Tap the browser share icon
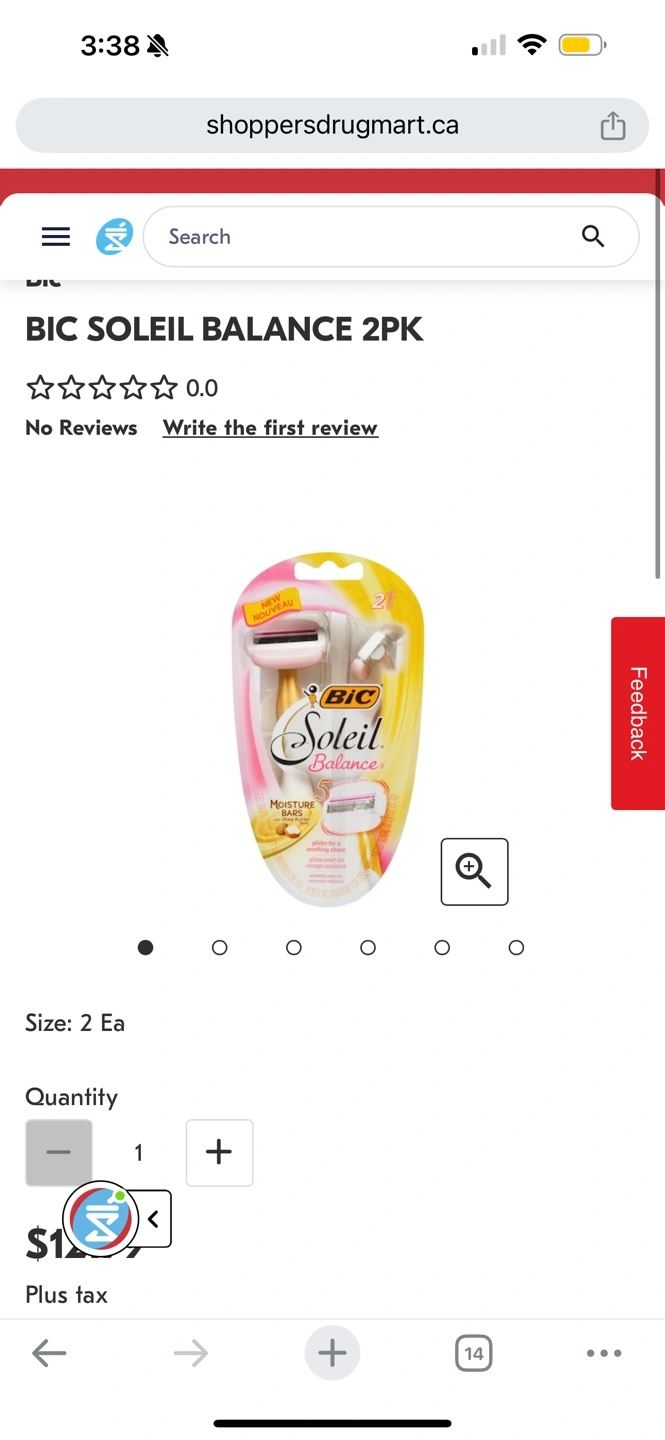The width and height of the screenshot is (665, 1440). (x=612, y=126)
